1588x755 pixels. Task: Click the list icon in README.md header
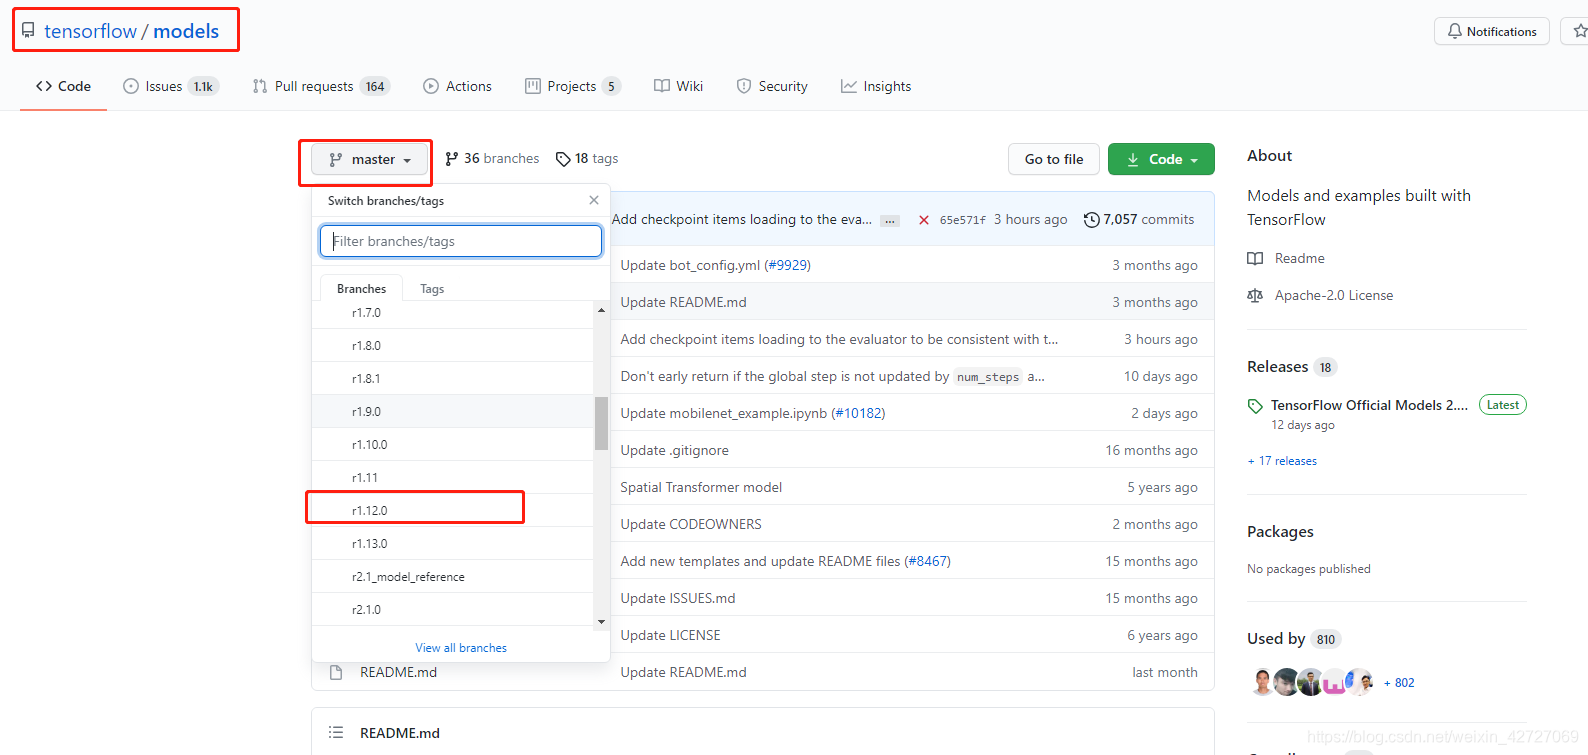point(336,733)
